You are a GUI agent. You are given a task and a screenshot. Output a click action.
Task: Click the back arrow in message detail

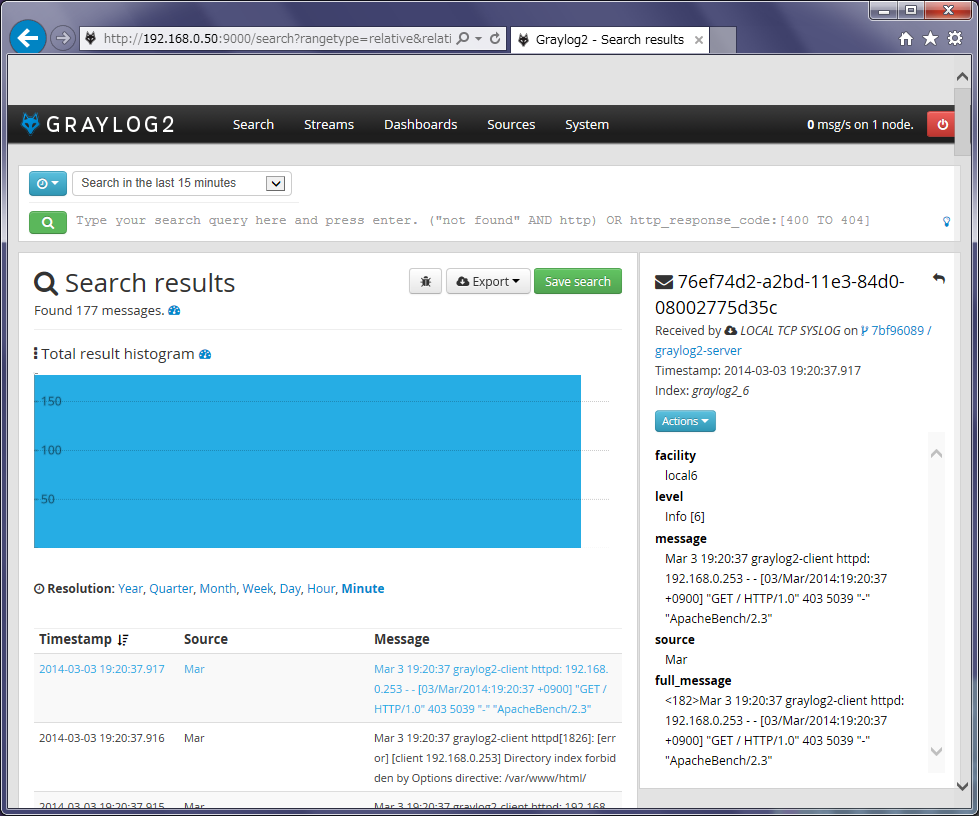coord(938,278)
